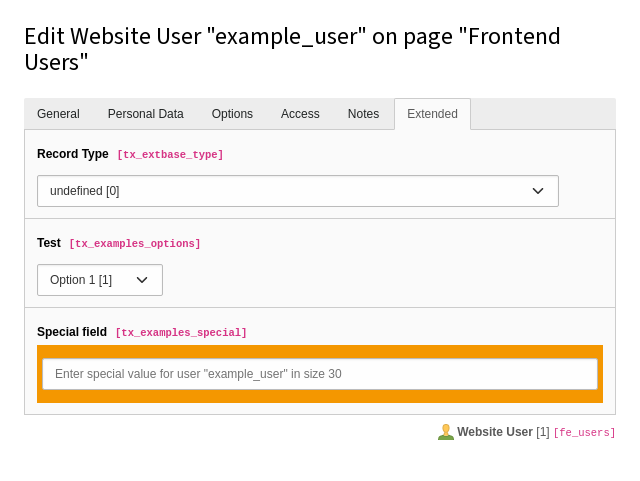Click the 'Special field' label
This screenshot has width=640, height=481.
(71, 332)
